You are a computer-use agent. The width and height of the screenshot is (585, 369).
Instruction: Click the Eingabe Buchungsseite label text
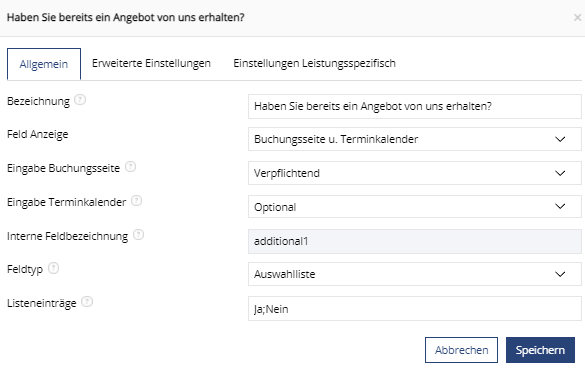click(x=63, y=168)
